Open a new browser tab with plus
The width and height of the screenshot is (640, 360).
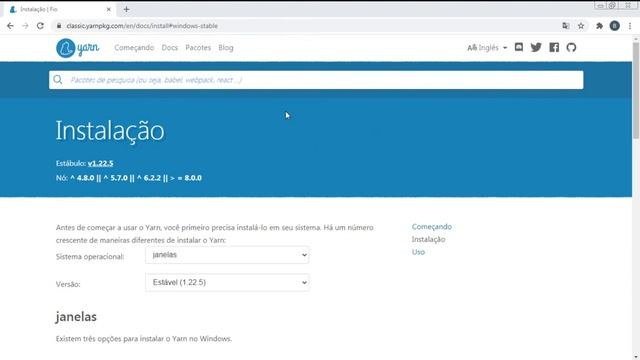[126, 9]
